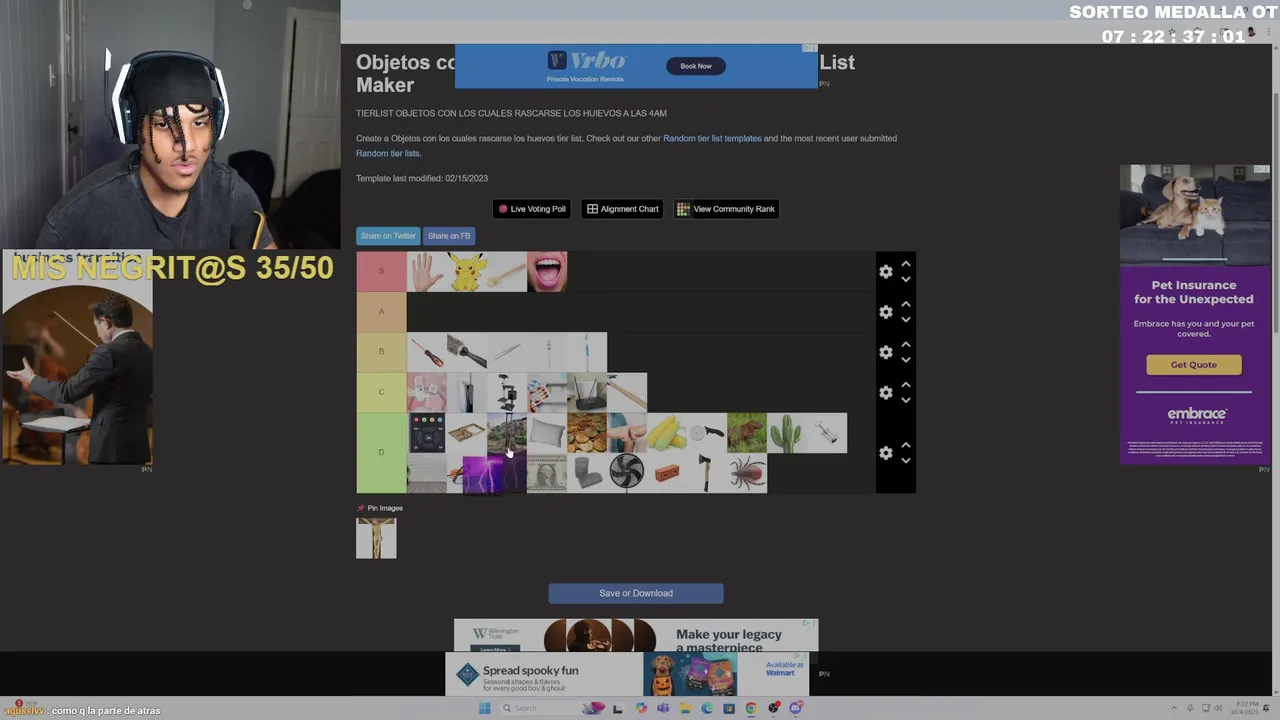Select the Pikachu image in S tier
Viewport: 1280px width, 720px height.
point(467,272)
